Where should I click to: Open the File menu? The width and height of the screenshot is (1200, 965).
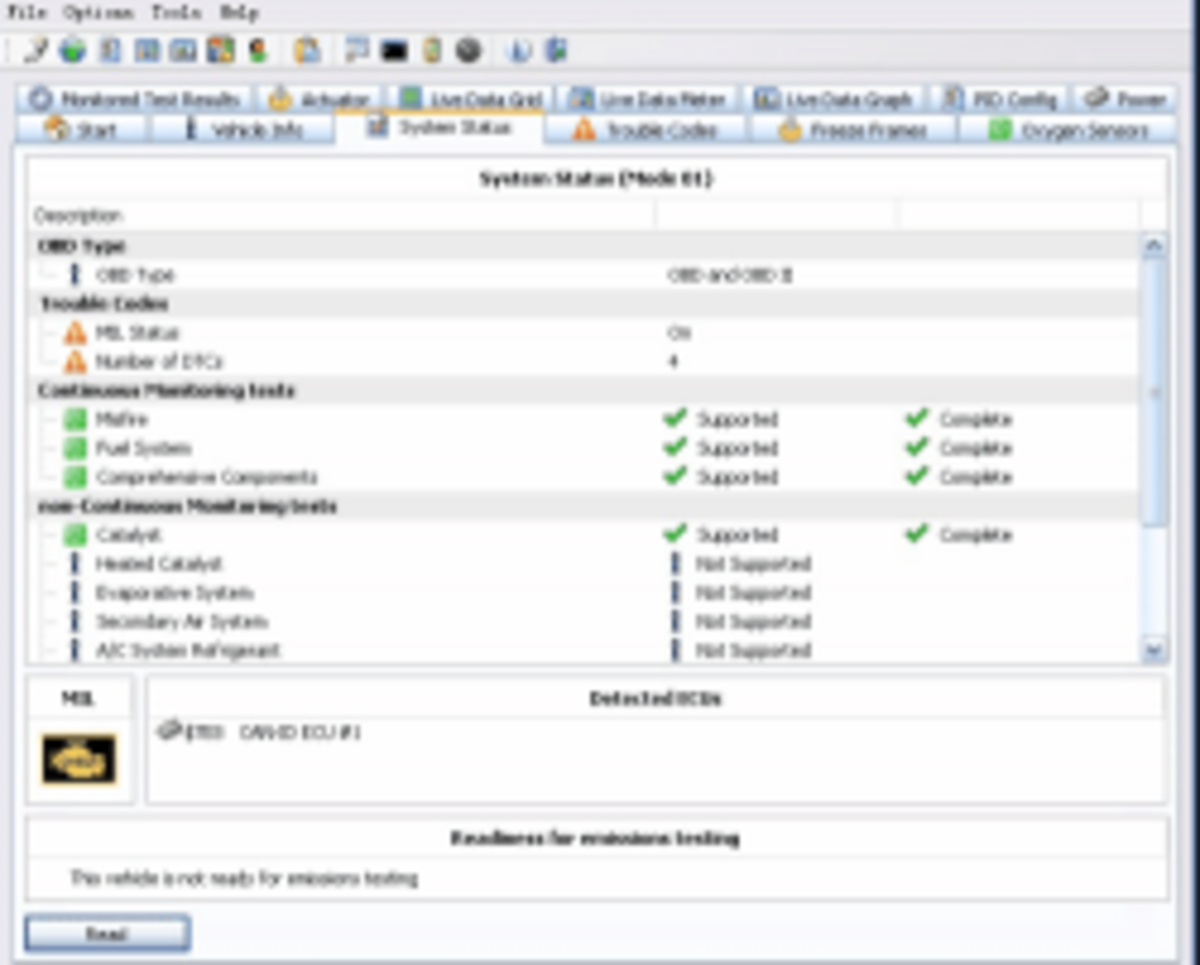pos(27,13)
